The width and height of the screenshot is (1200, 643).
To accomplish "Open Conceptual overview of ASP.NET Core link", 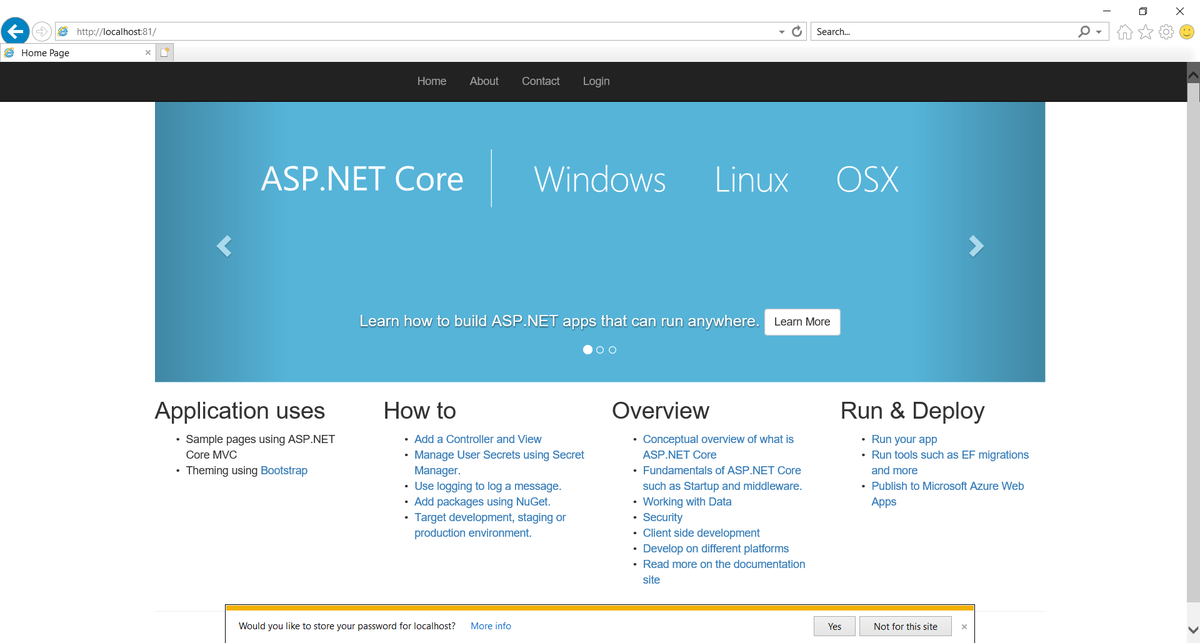I will click(718, 447).
